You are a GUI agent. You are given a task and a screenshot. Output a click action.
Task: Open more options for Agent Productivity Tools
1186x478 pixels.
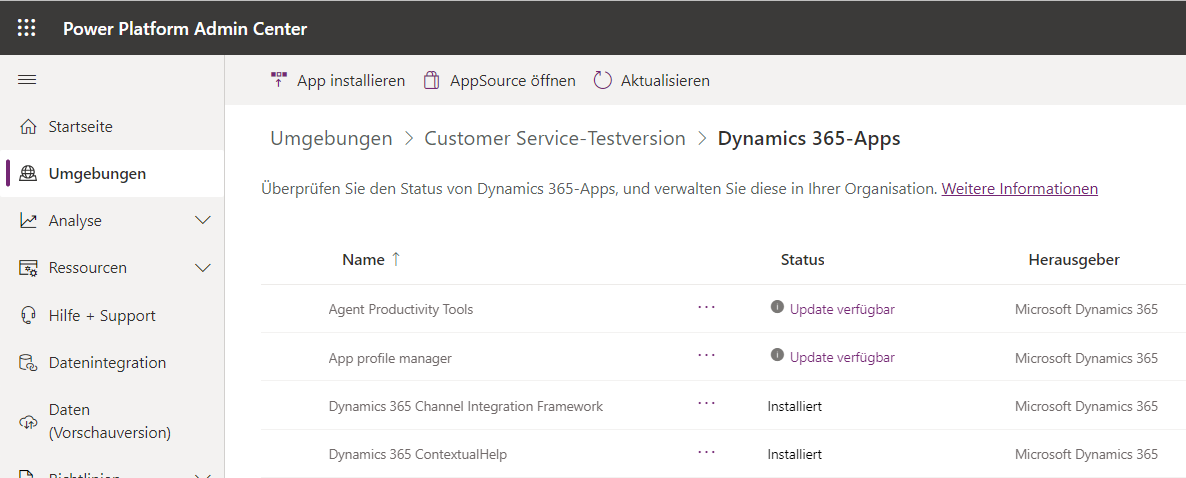[x=706, y=307]
